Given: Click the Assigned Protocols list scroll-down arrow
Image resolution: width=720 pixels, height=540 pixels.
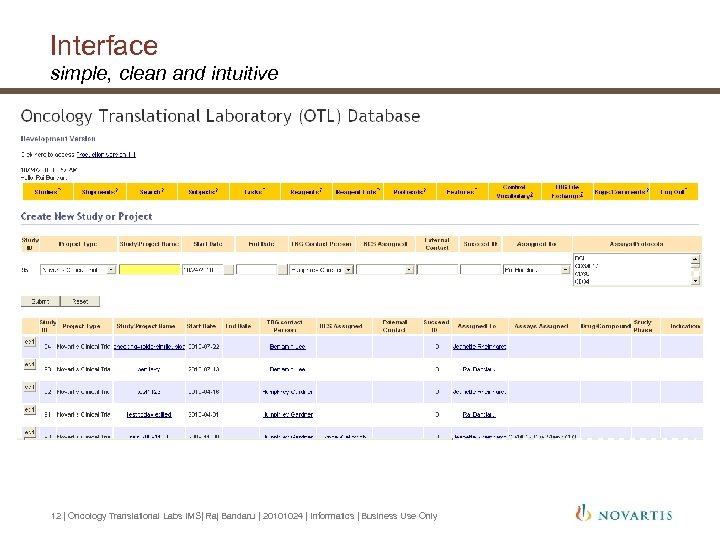Looking at the screenshot, I should pyautogui.click(x=695, y=281).
